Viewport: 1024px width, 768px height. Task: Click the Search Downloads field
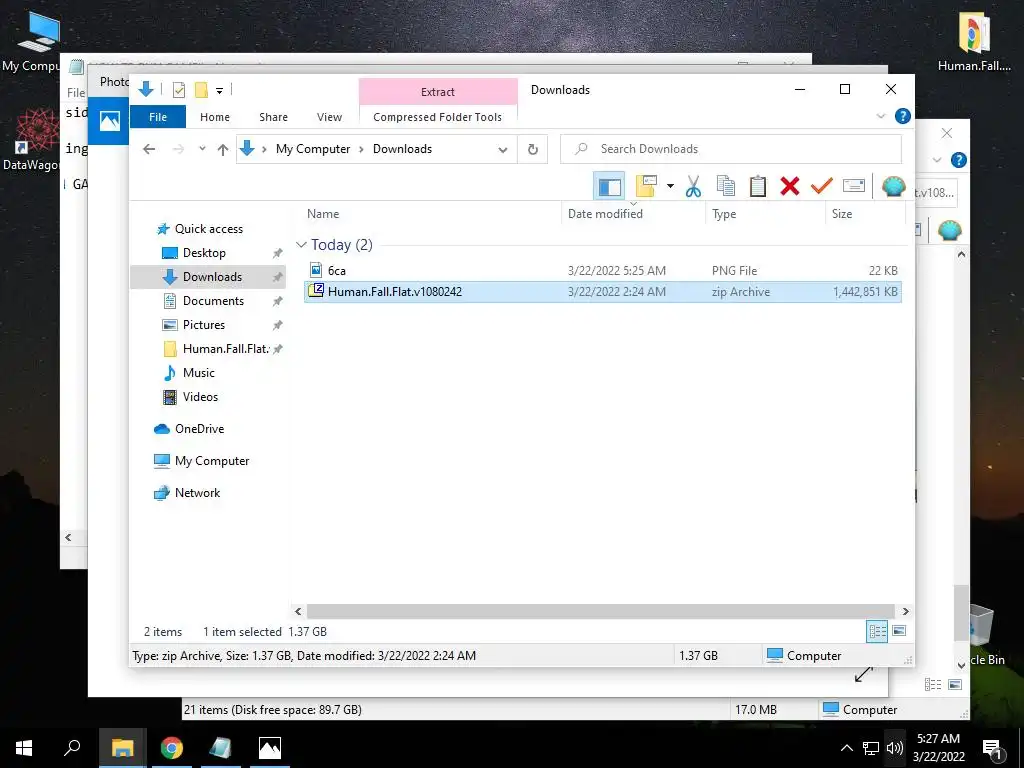point(731,149)
